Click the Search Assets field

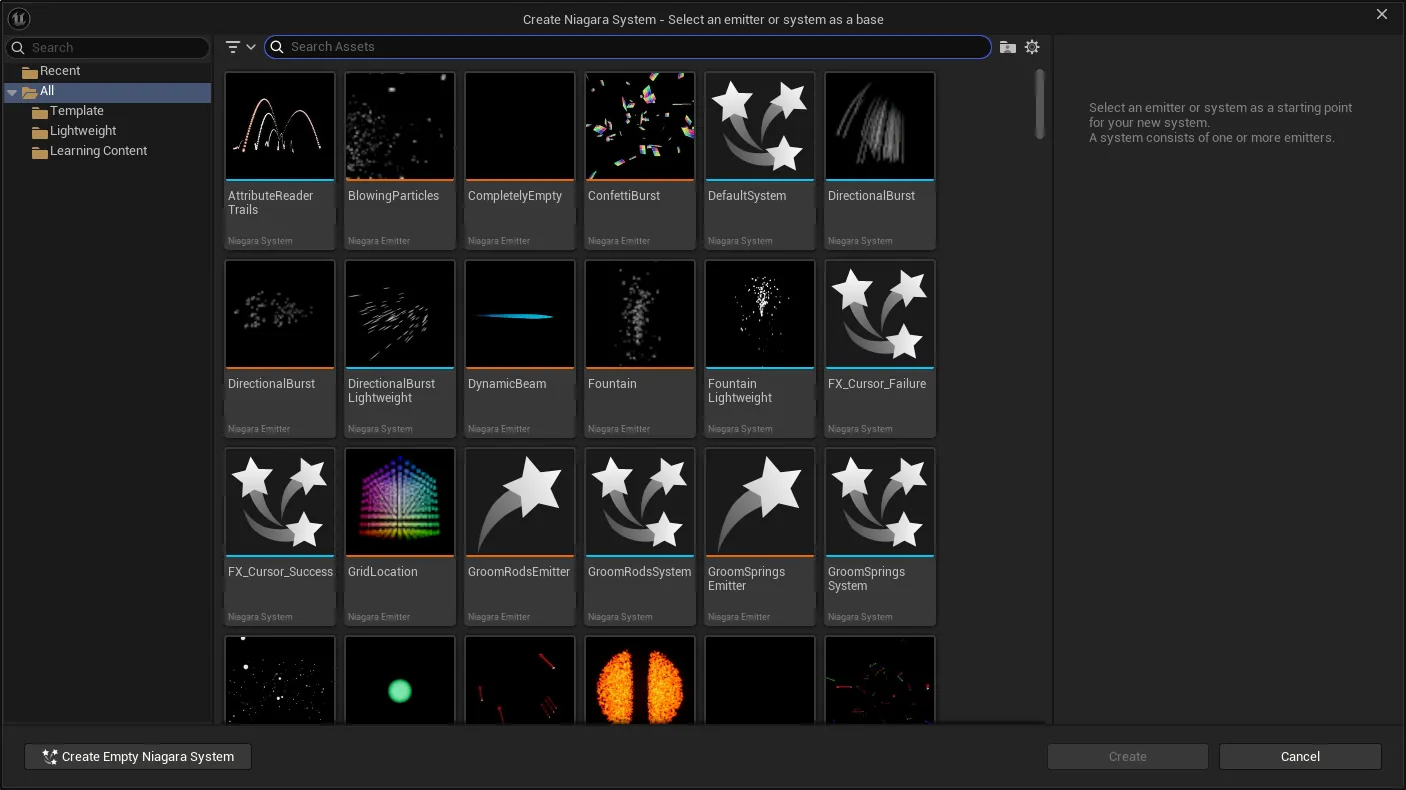pyautogui.click(x=628, y=47)
